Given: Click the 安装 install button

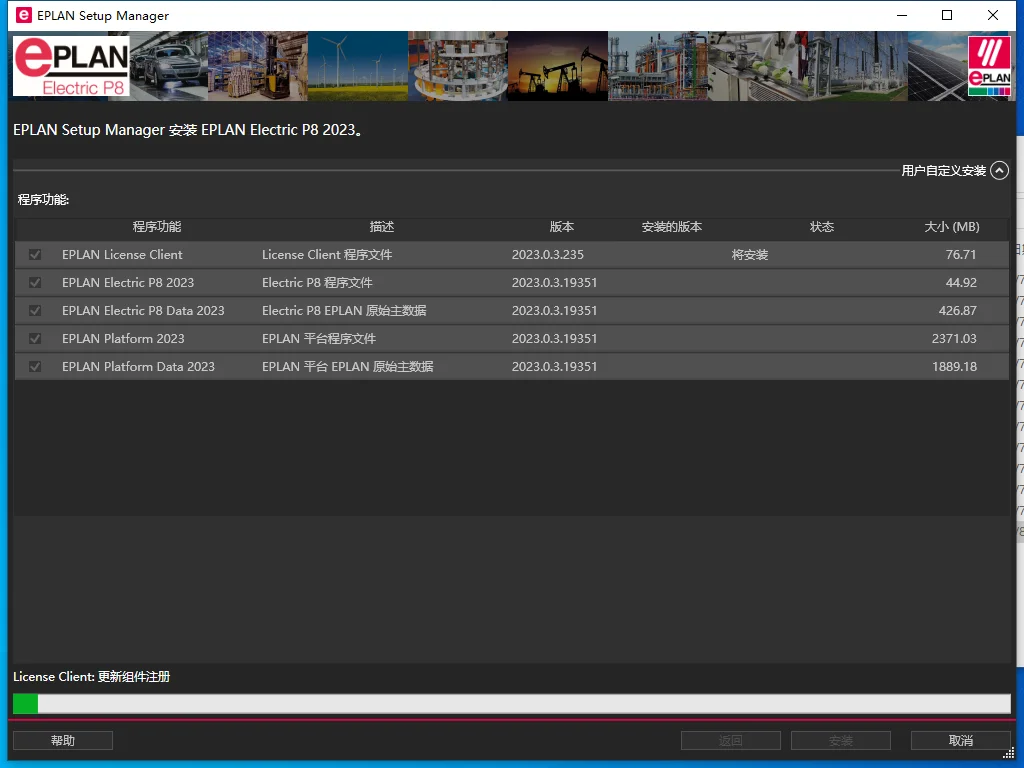Looking at the screenshot, I should 840,741.
